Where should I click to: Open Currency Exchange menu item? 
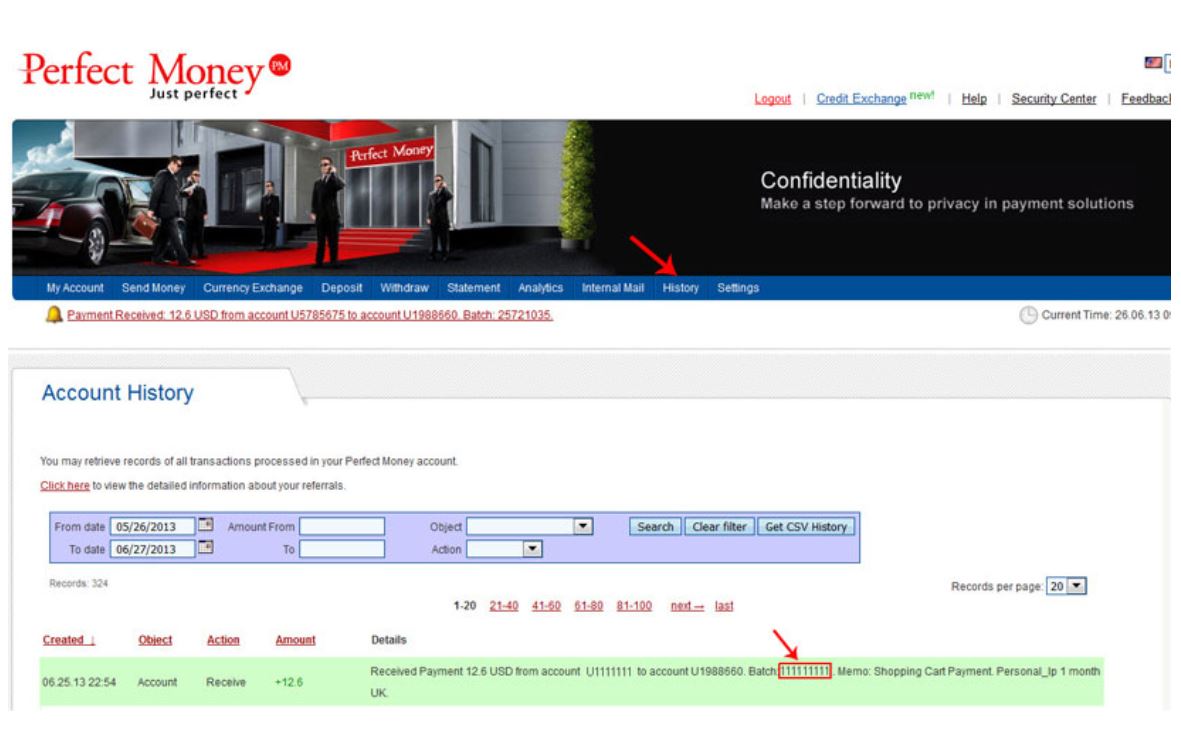click(252, 288)
